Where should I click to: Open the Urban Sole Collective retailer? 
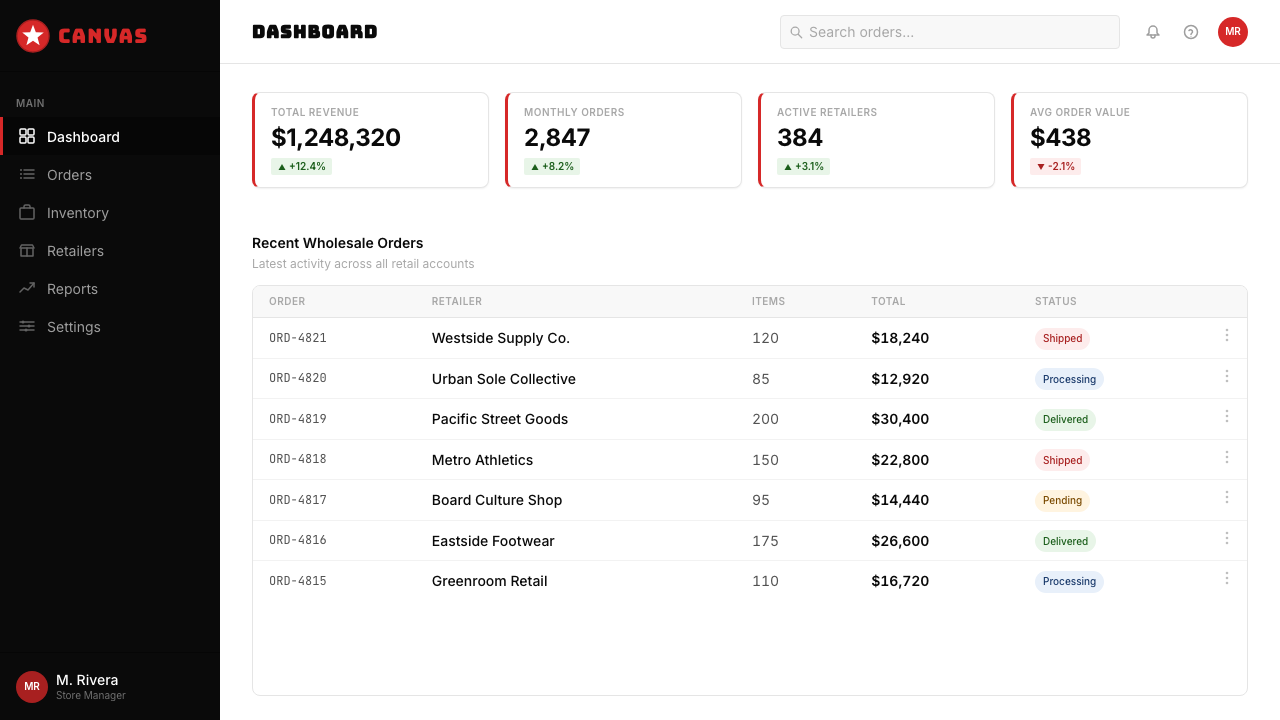pos(504,379)
